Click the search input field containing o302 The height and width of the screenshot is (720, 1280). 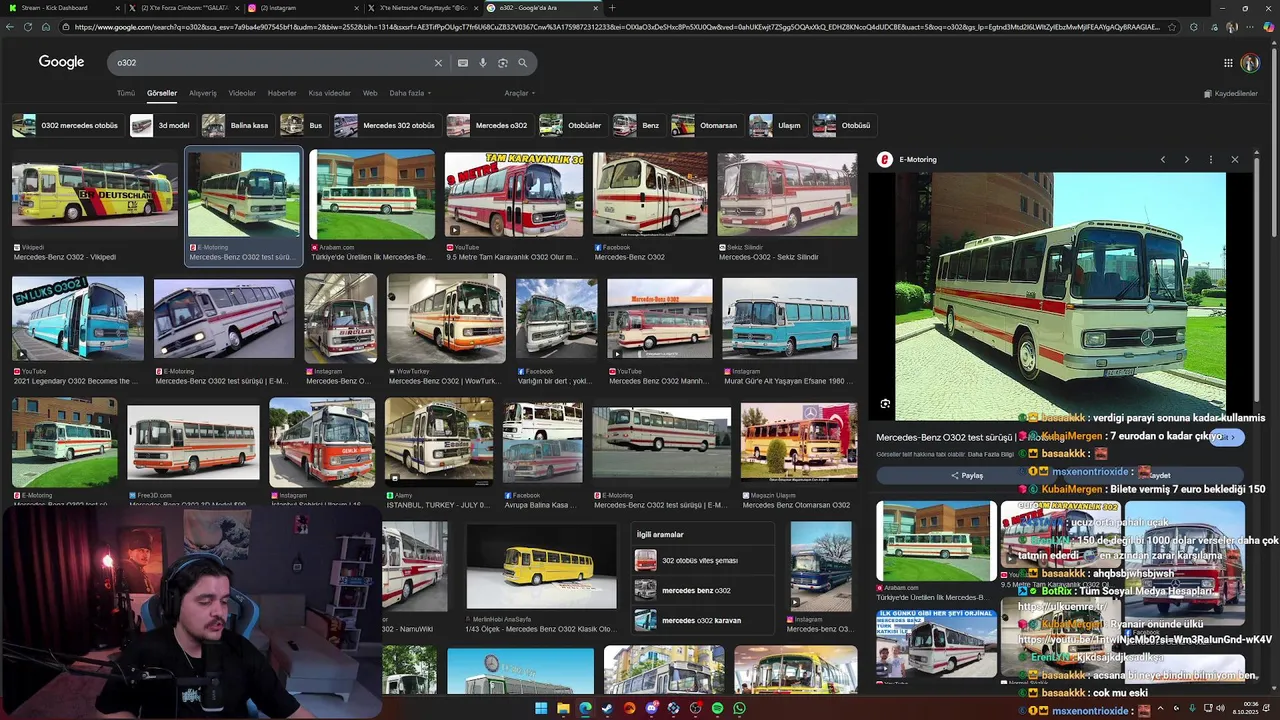[270, 63]
